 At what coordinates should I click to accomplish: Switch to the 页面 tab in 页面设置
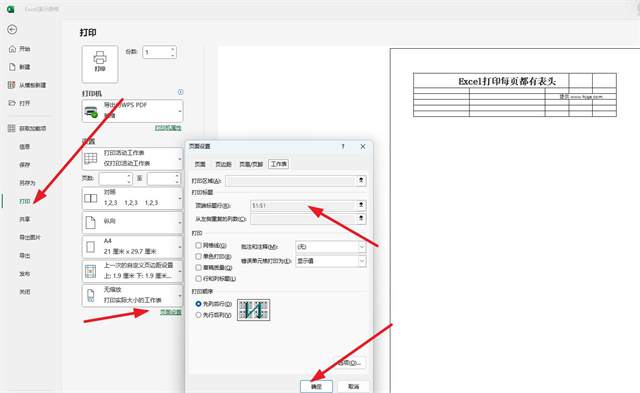[x=200, y=164]
